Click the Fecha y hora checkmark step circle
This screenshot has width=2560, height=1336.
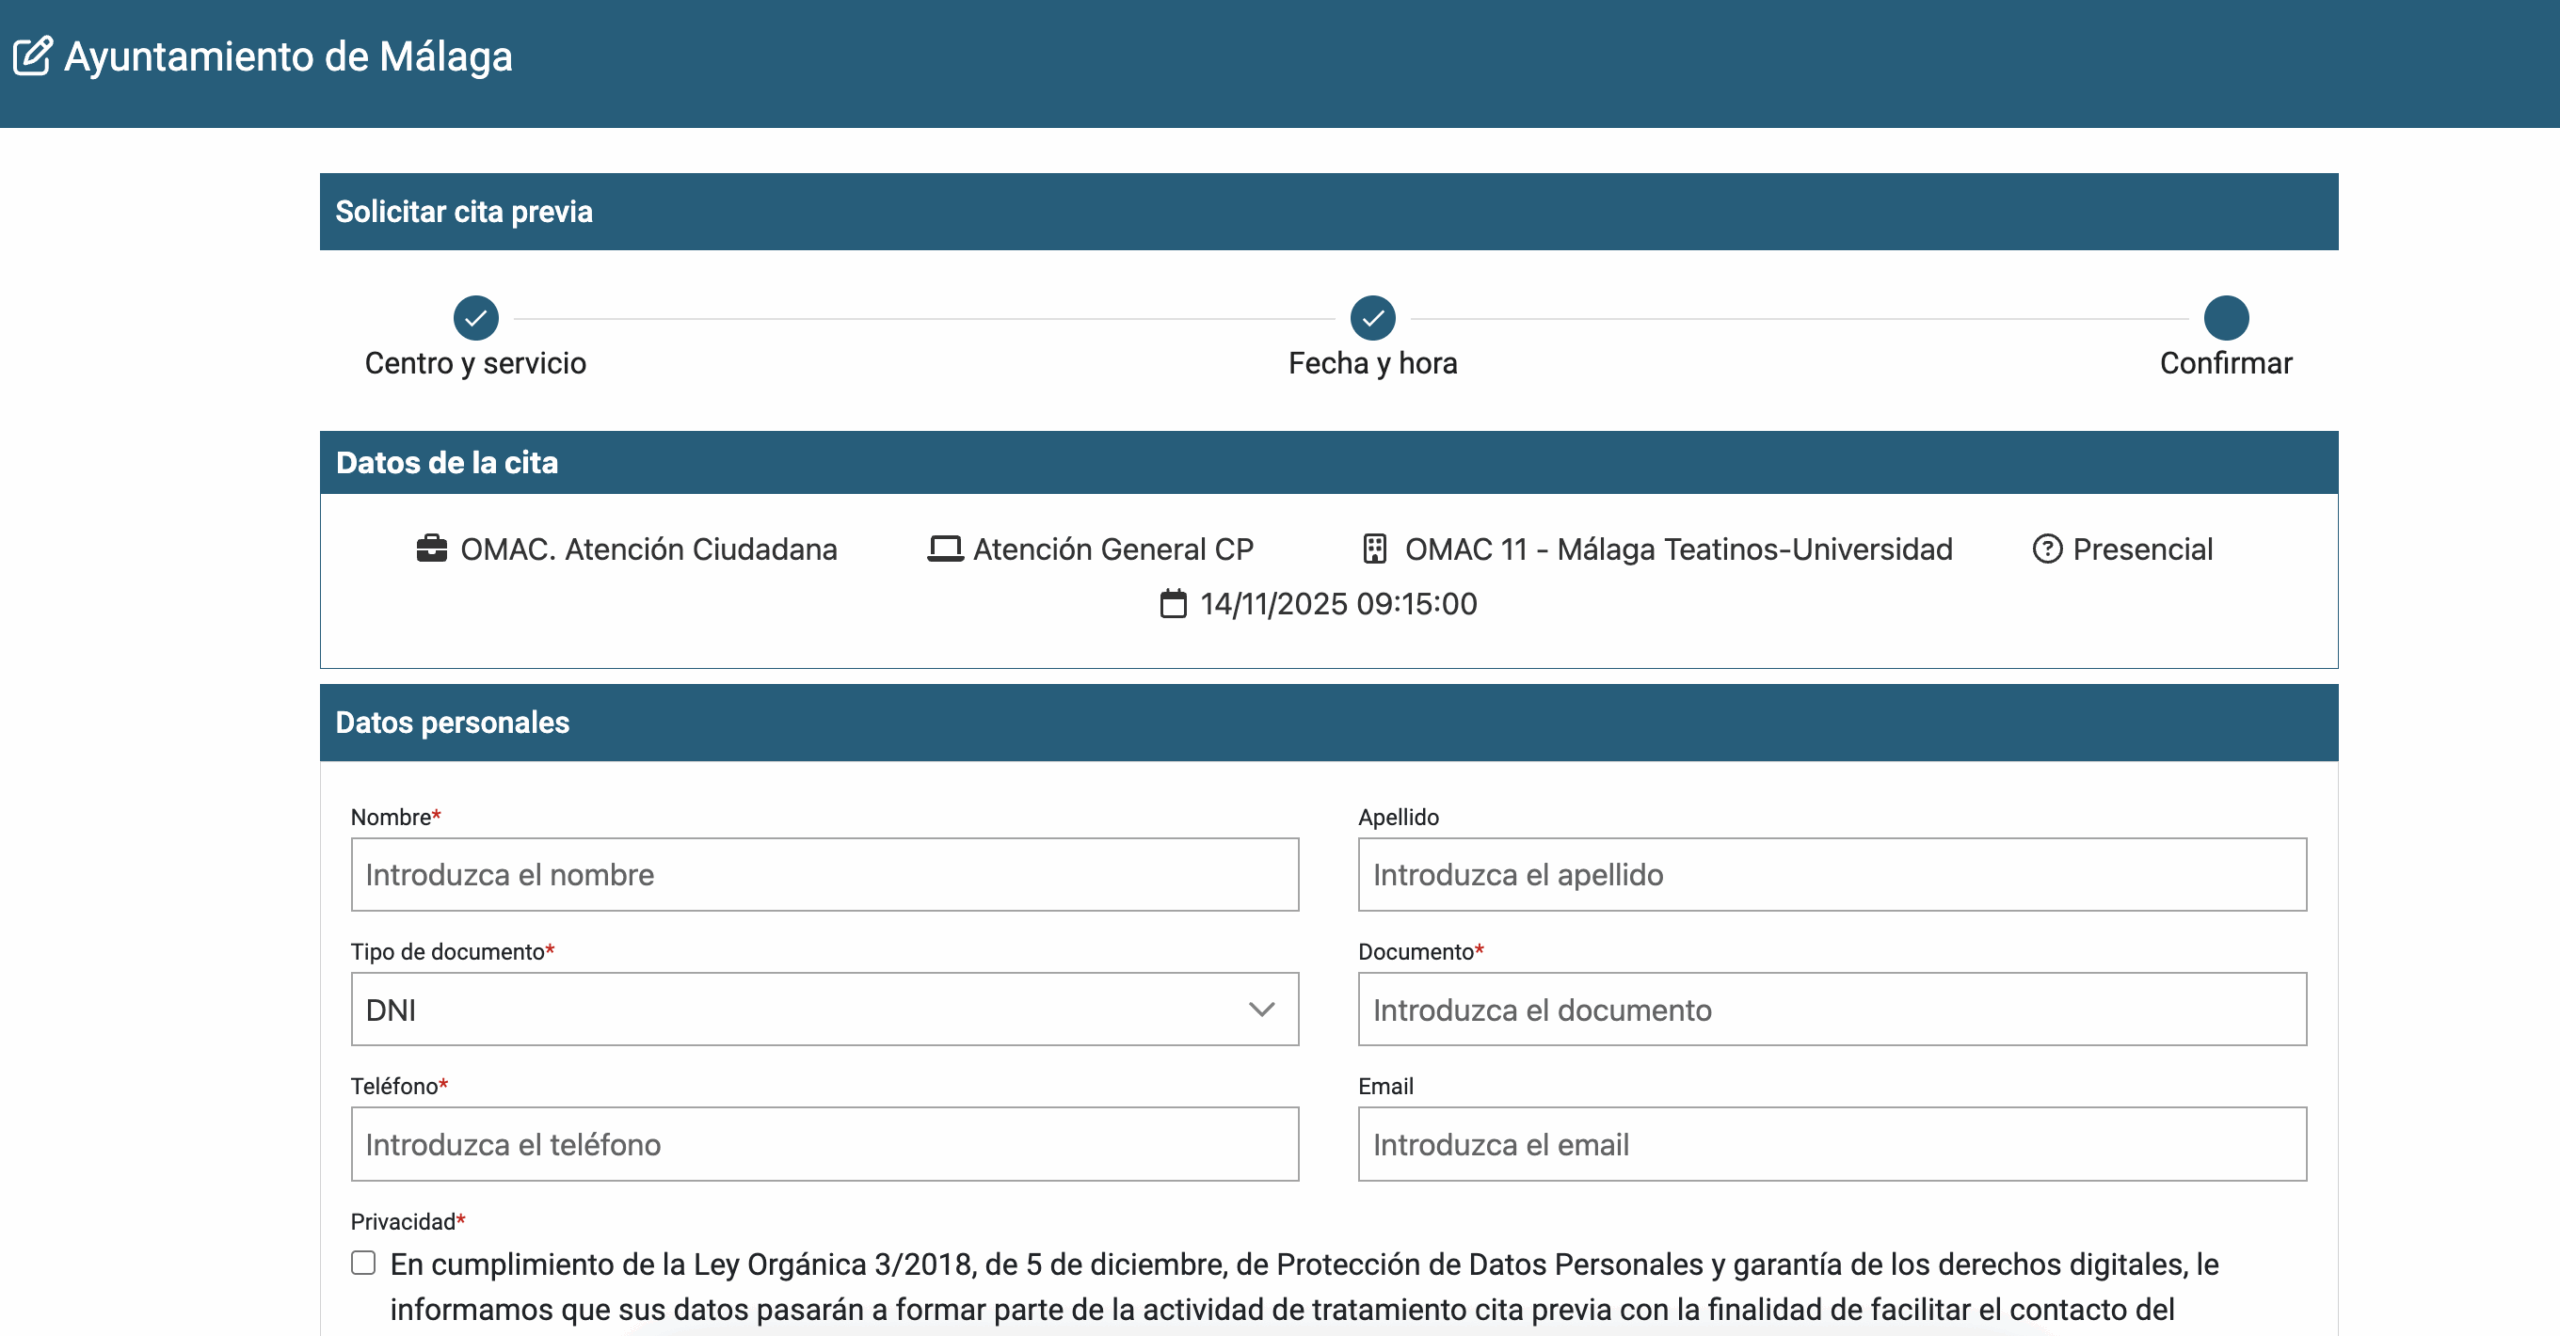[1372, 318]
